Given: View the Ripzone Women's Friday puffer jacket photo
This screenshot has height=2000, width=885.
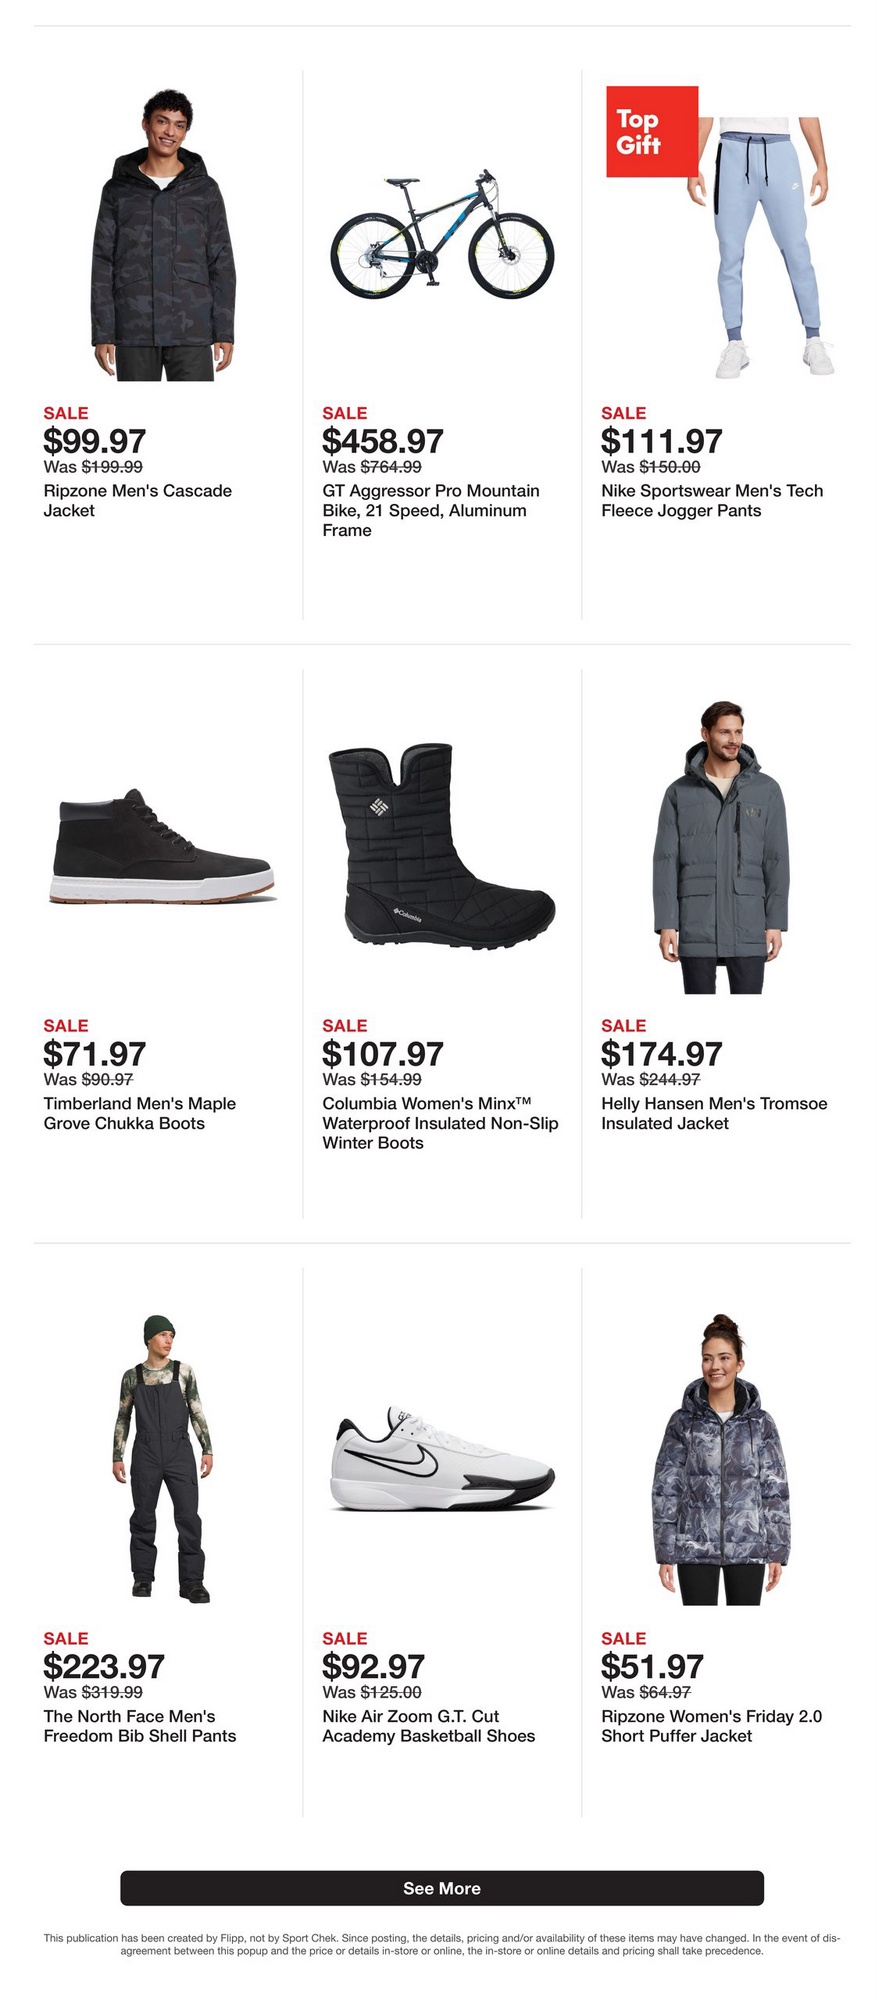Looking at the screenshot, I should 721,1460.
